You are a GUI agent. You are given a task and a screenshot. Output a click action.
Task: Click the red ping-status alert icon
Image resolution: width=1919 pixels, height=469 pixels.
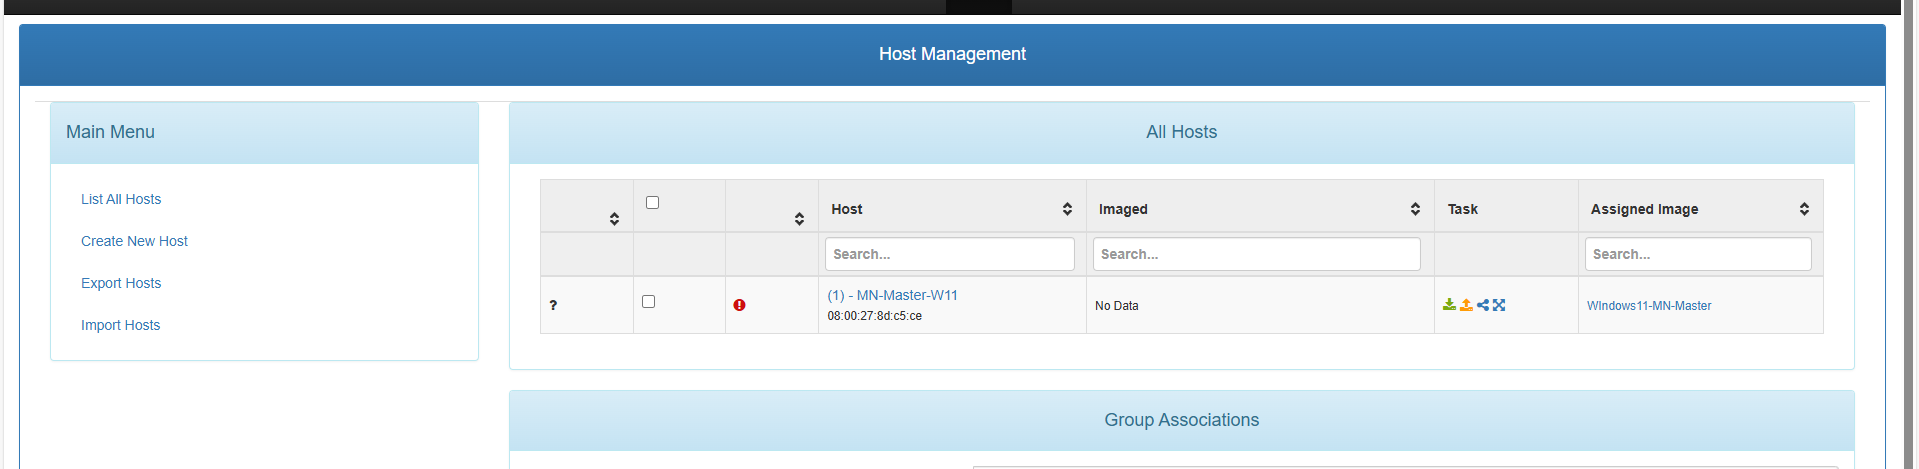(x=739, y=305)
